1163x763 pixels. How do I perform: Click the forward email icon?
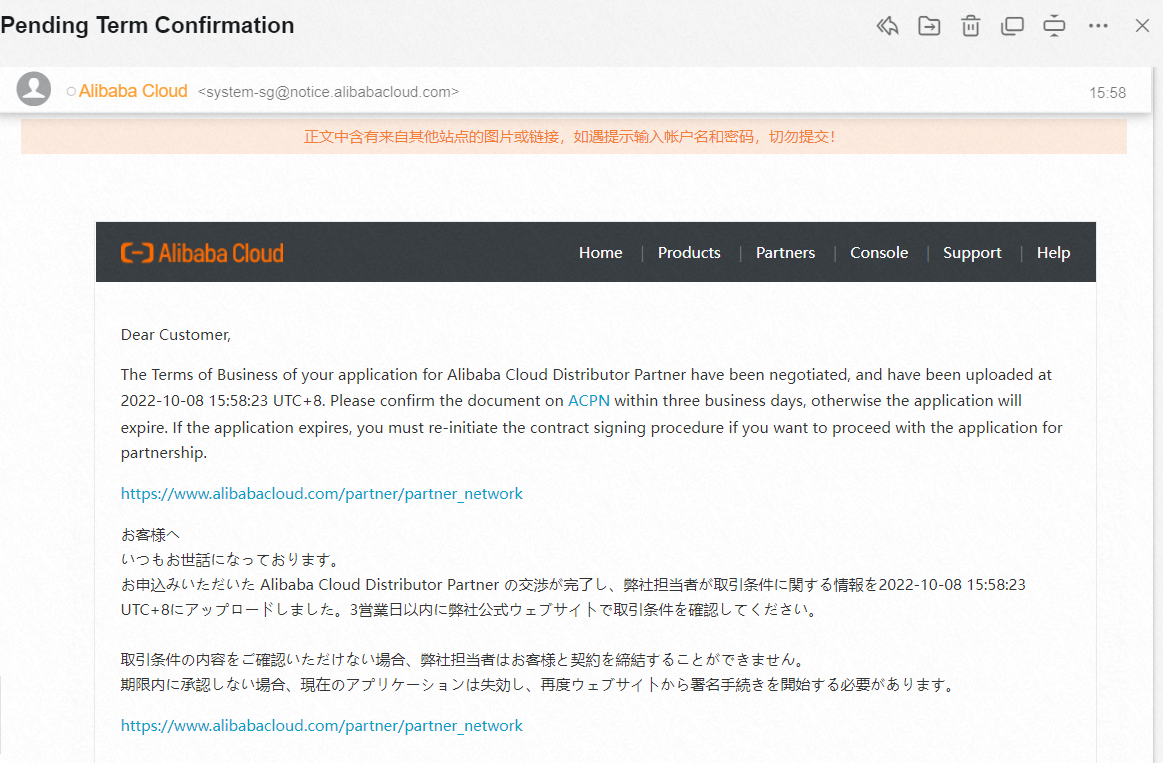click(x=929, y=26)
